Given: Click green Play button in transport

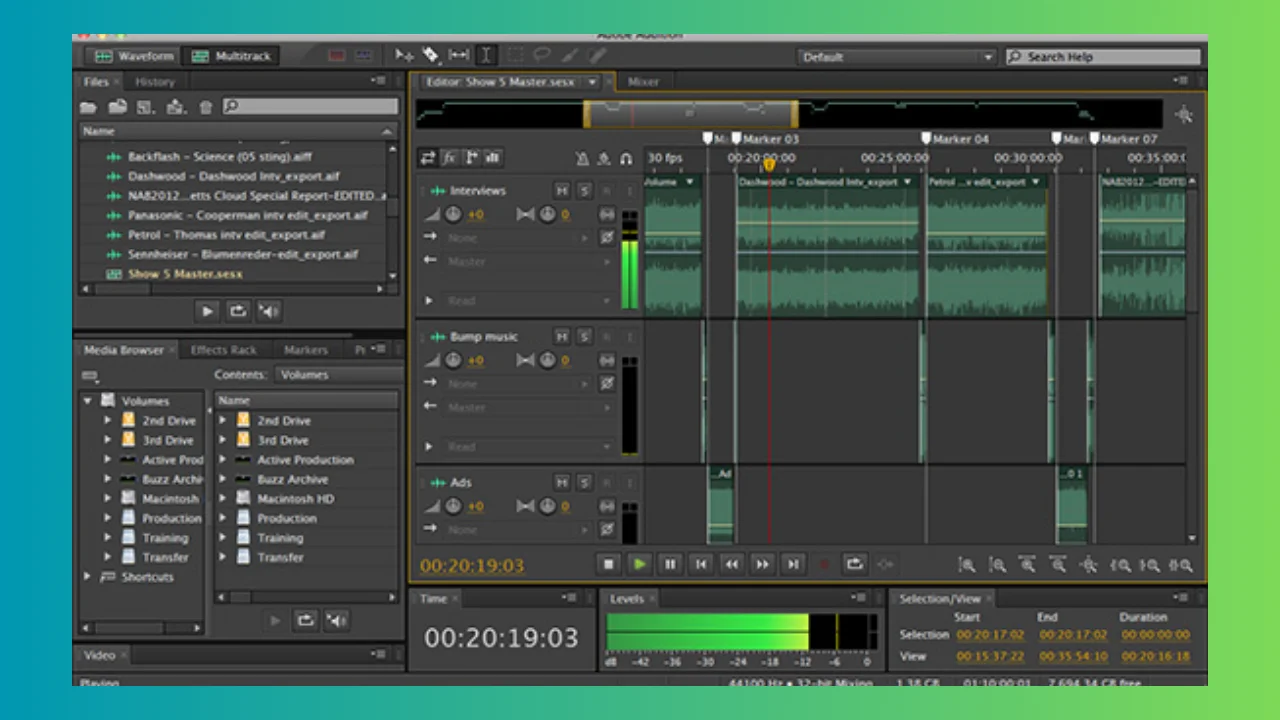Looking at the screenshot, I should [639, 564].
